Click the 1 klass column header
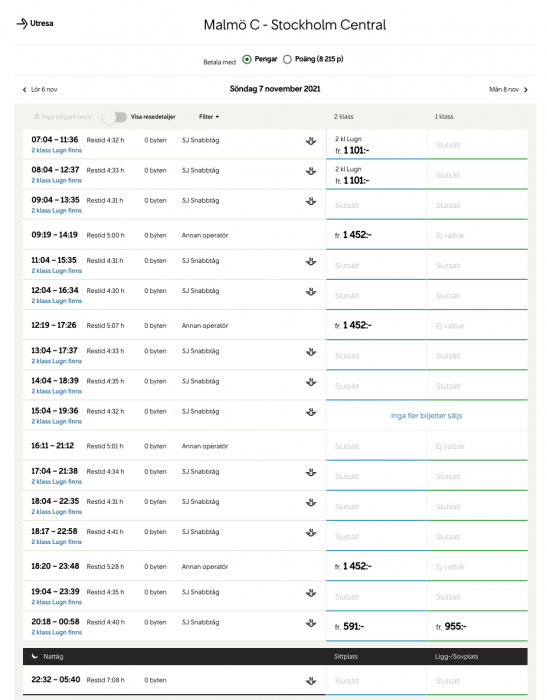Viewport: 547px width, 700px height. coord(444,117)
